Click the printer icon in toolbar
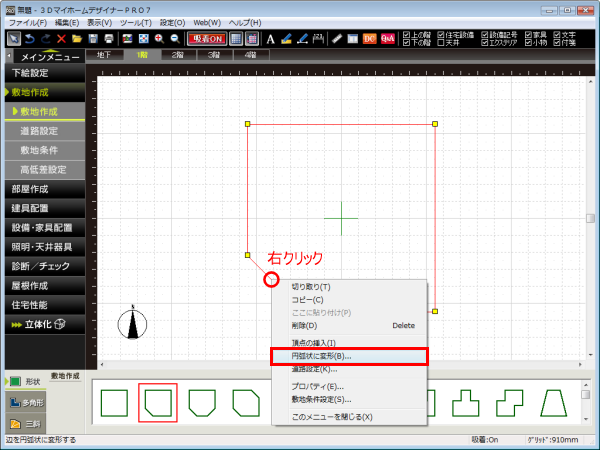This screenshot has width=600, height=450. 108,38
